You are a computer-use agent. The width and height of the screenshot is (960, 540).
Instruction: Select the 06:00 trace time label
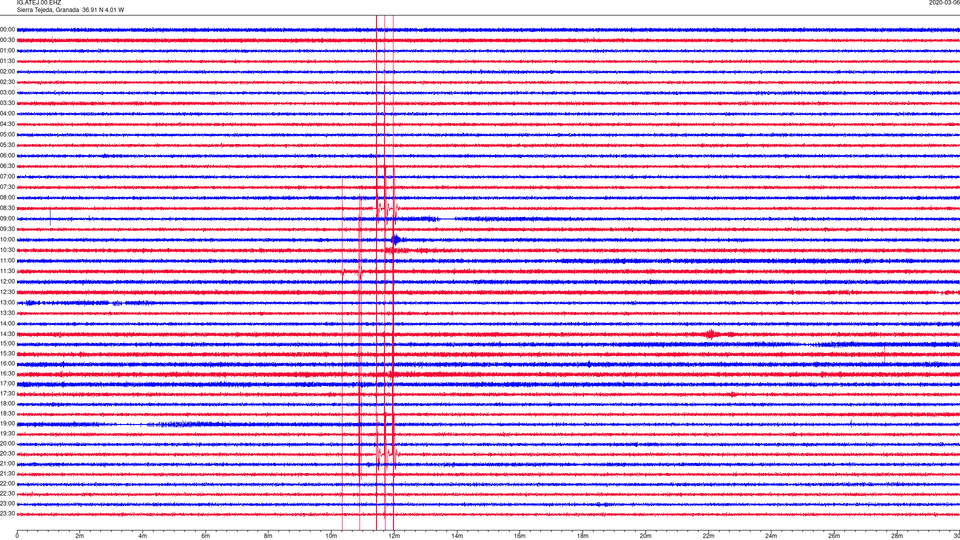pyautogui.click(x=7, y=156)
